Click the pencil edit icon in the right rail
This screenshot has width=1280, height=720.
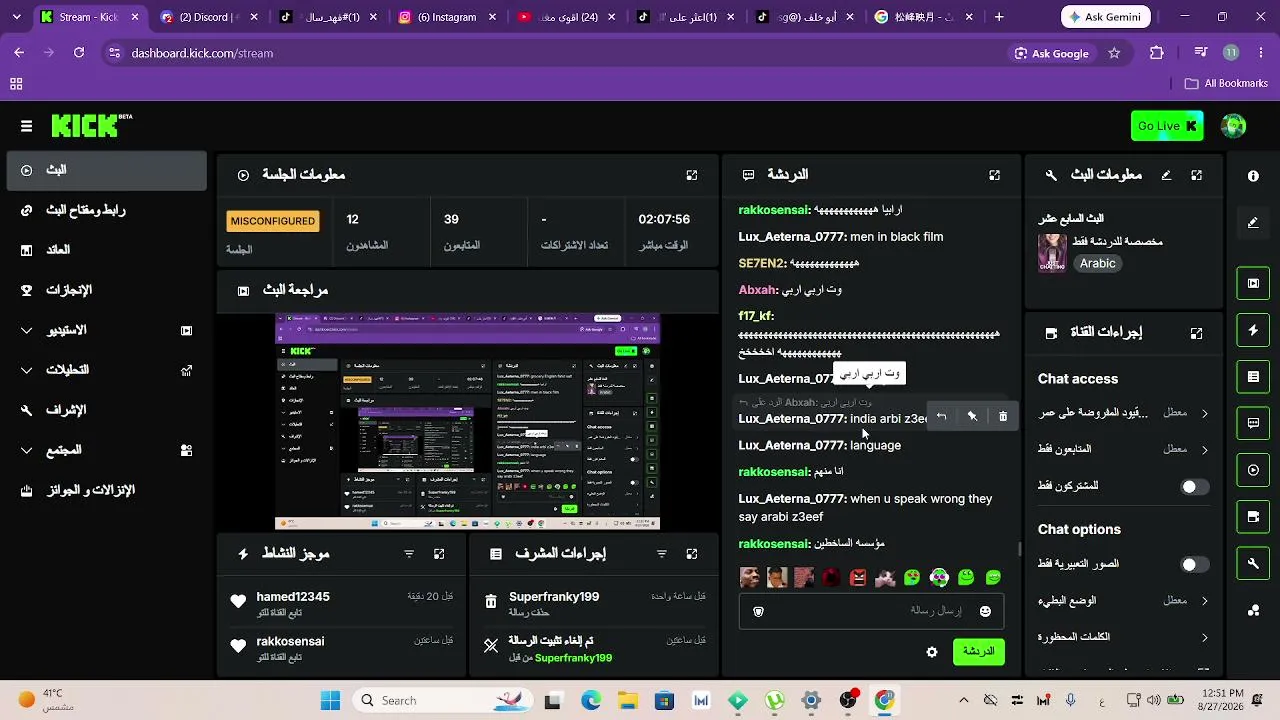pyautogui.click(x=1253, y=223)
